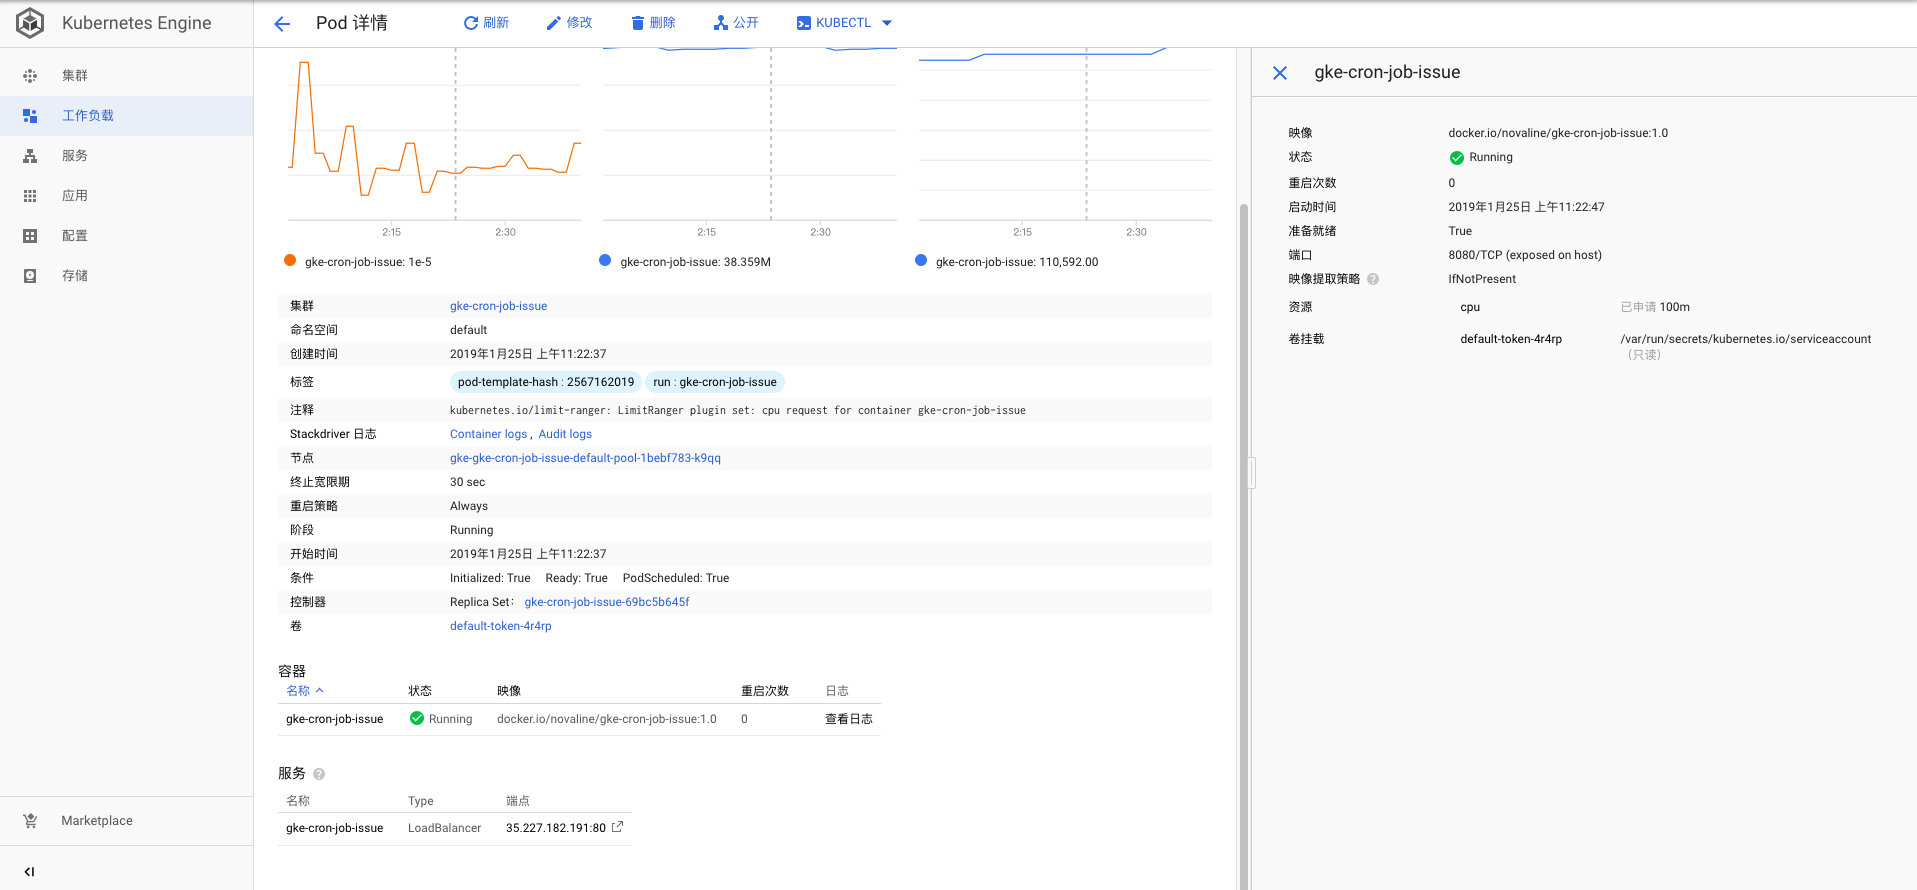The width and height of the screenshot is (1917, 890).
Task: Click orange legend dot for 1e-5 chart
Action: [290, 261]
